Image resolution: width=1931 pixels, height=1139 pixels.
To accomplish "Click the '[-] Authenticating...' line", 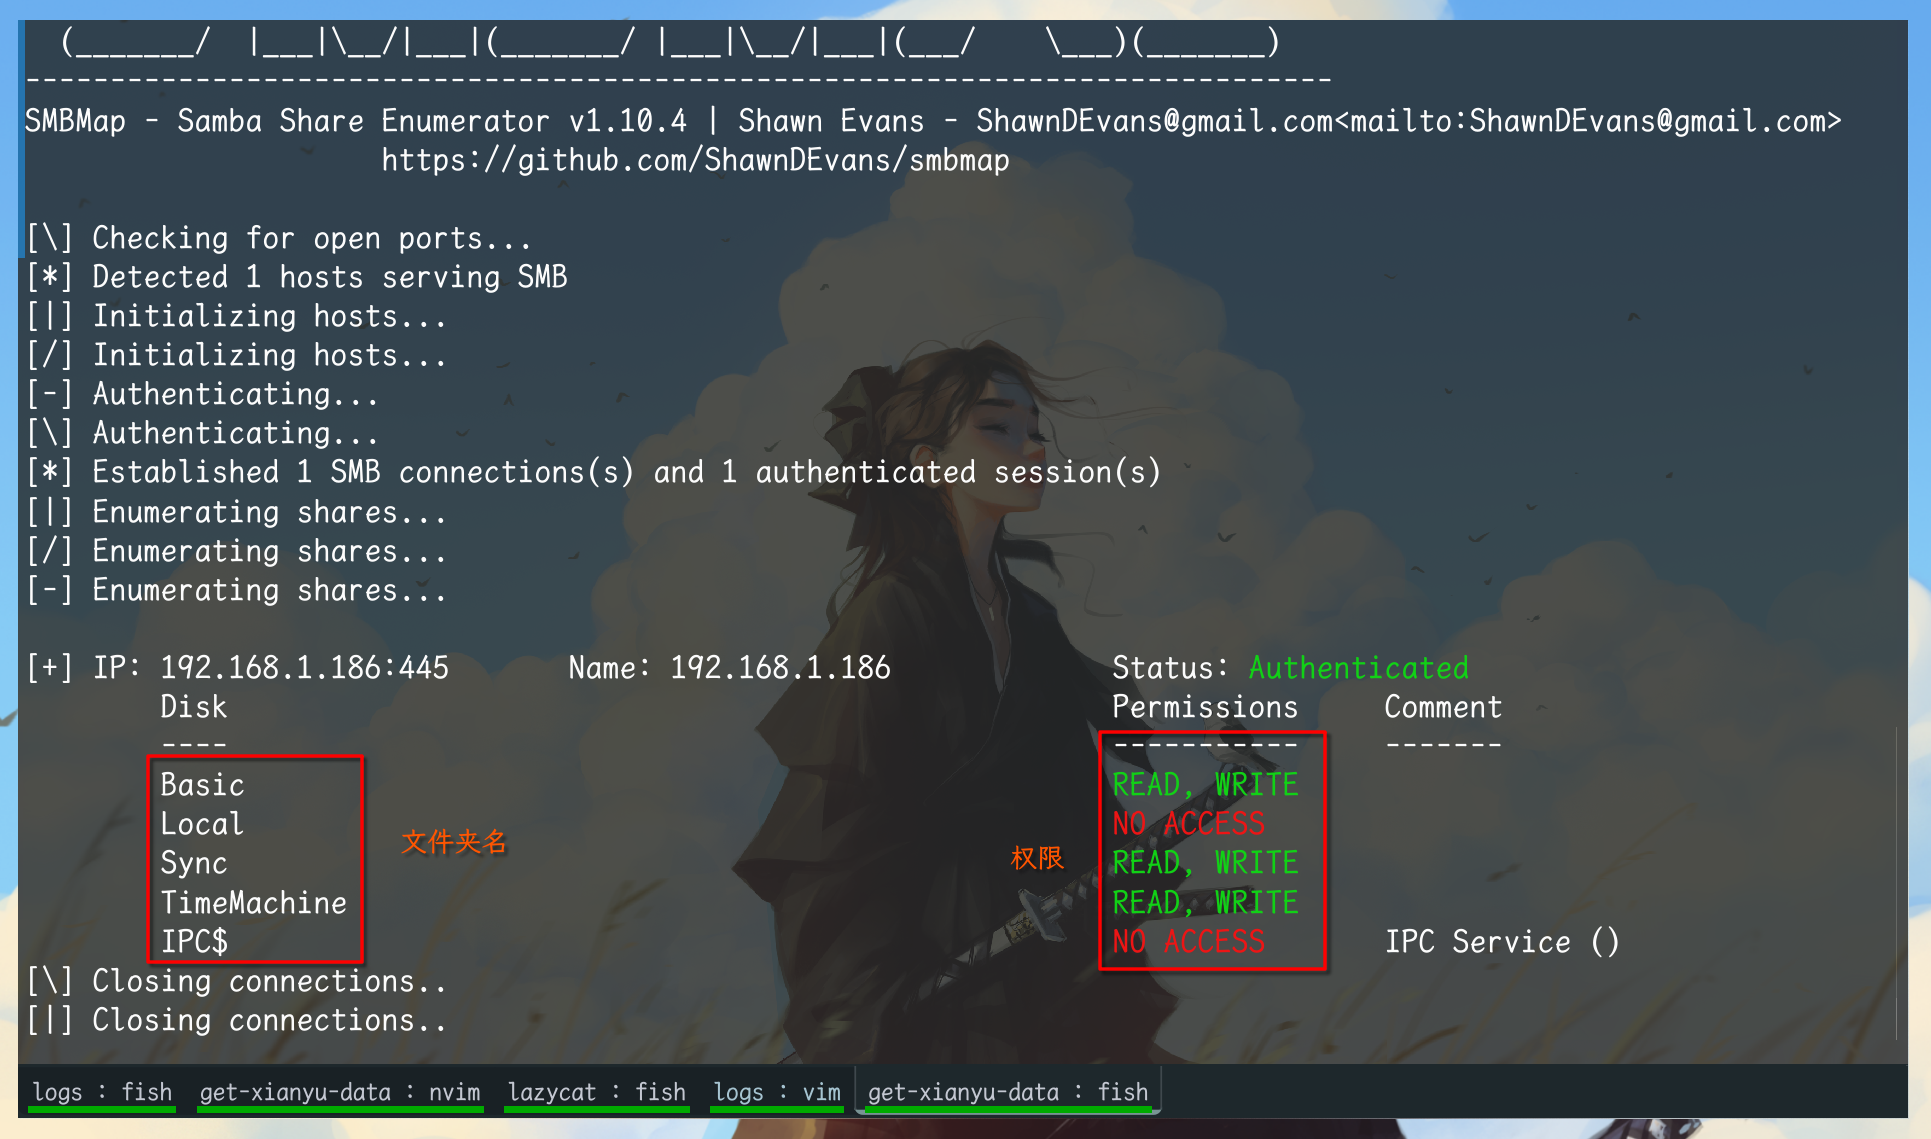I will [x=202, y=394].
